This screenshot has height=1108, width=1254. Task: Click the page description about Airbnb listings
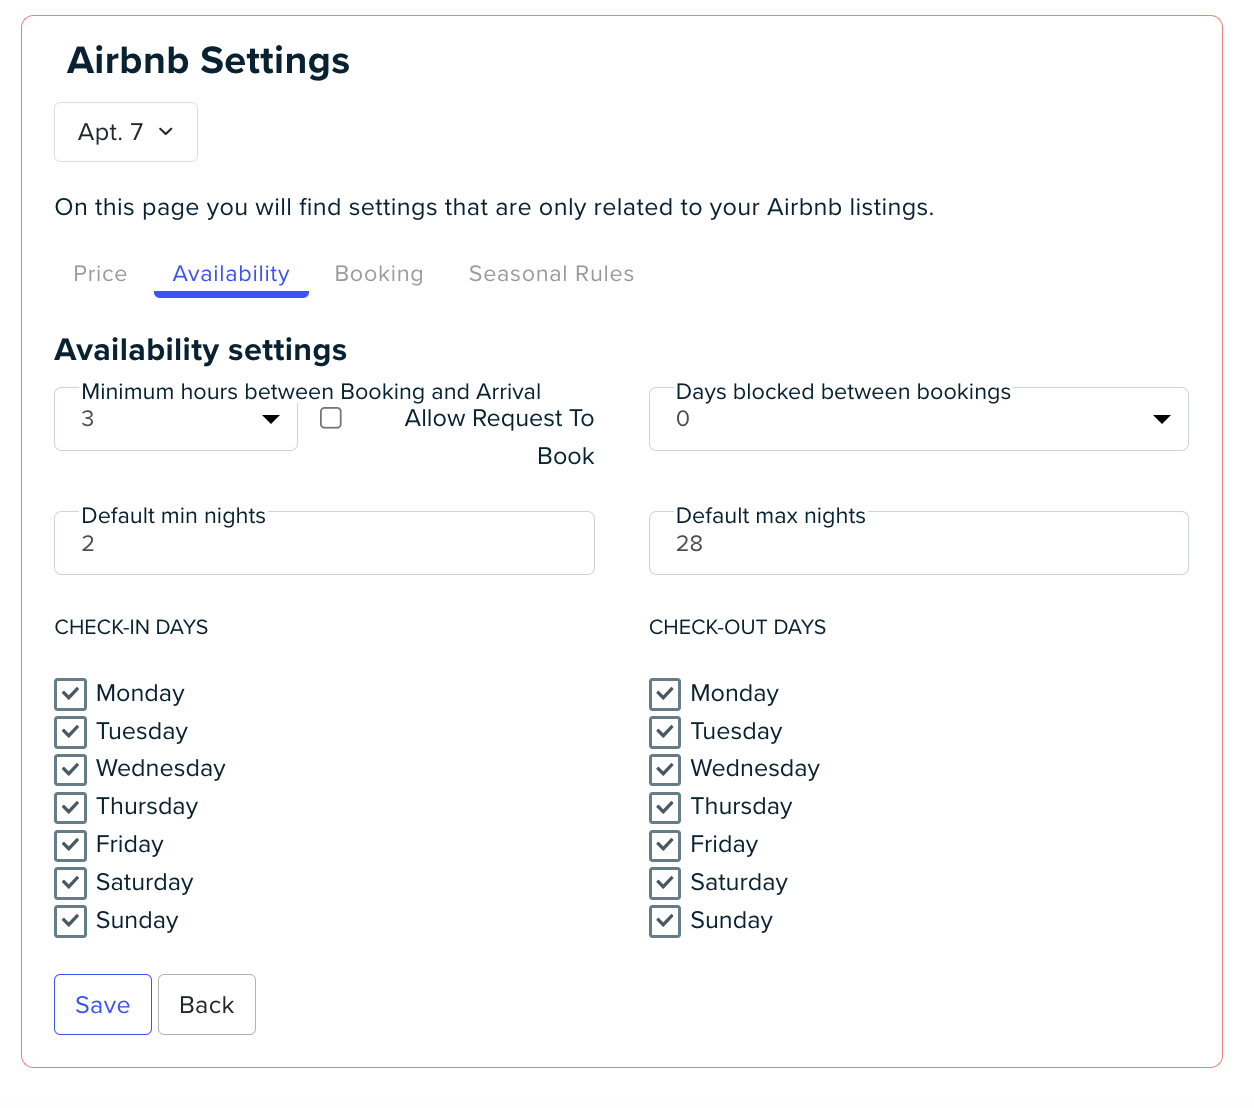[x=495, y=208]
